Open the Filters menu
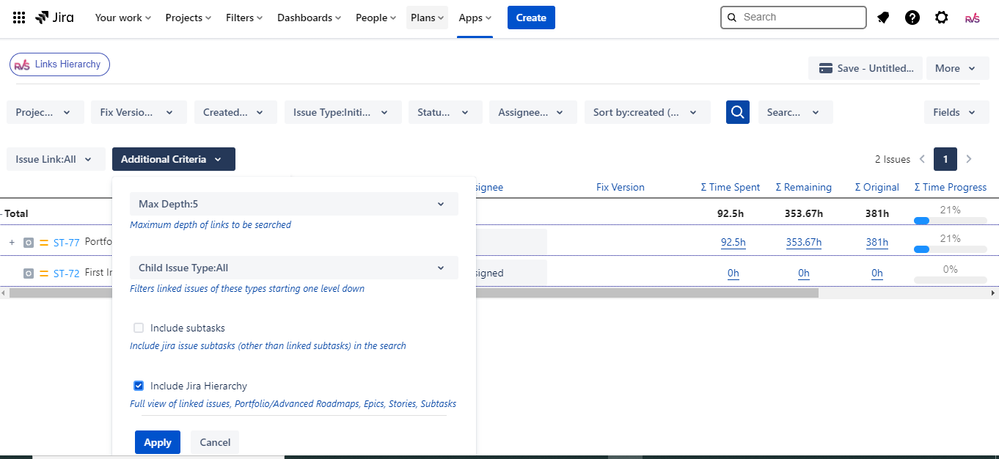The image size is (999, 459). coord(244,18)
